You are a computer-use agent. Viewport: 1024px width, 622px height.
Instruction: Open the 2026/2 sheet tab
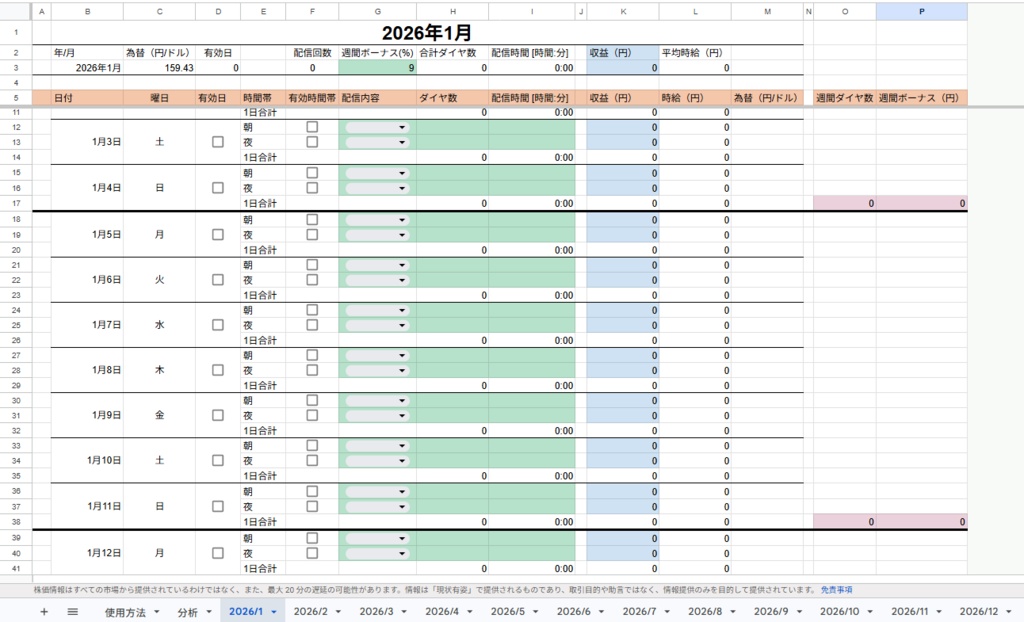click(x=311, y=612)
